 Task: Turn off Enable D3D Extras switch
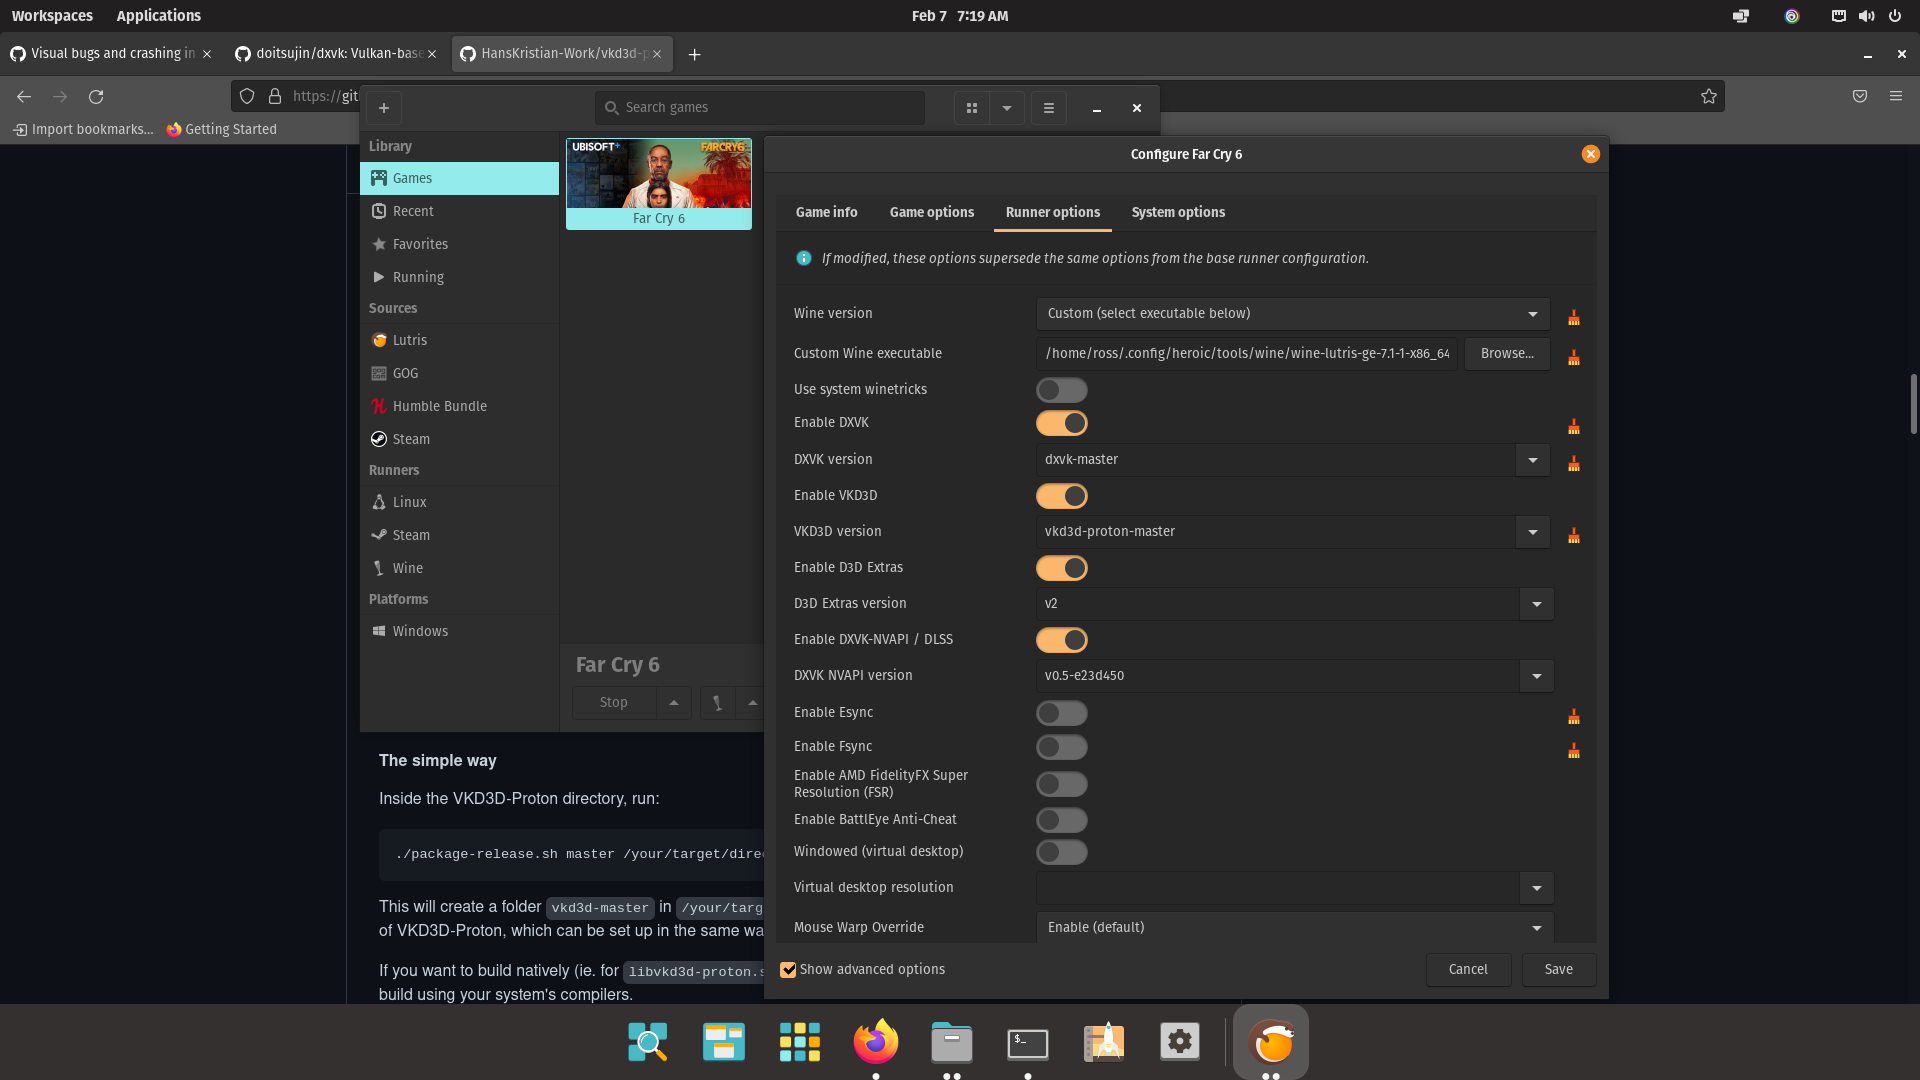[x=1061, y=568]
